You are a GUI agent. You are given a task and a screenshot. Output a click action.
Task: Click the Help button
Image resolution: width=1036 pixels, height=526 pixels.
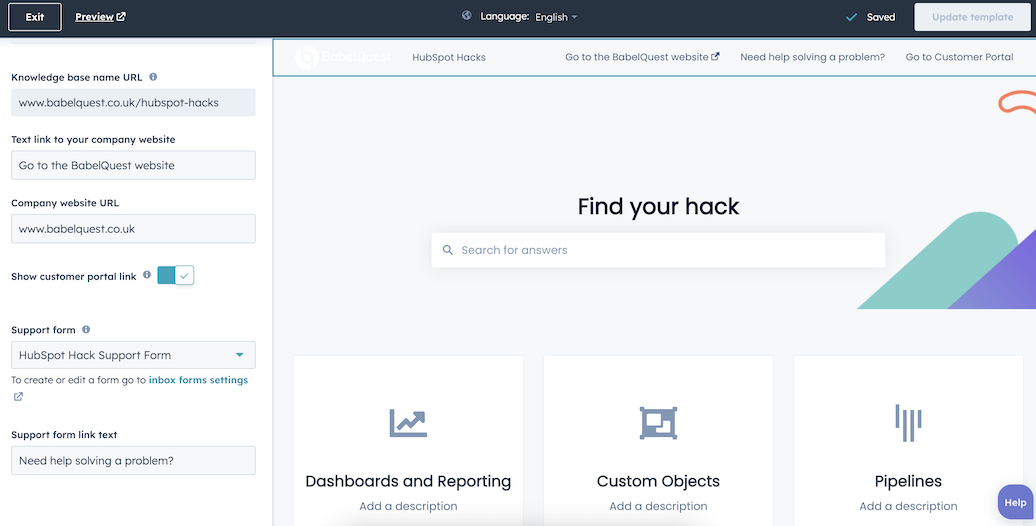click(1016, 502)
